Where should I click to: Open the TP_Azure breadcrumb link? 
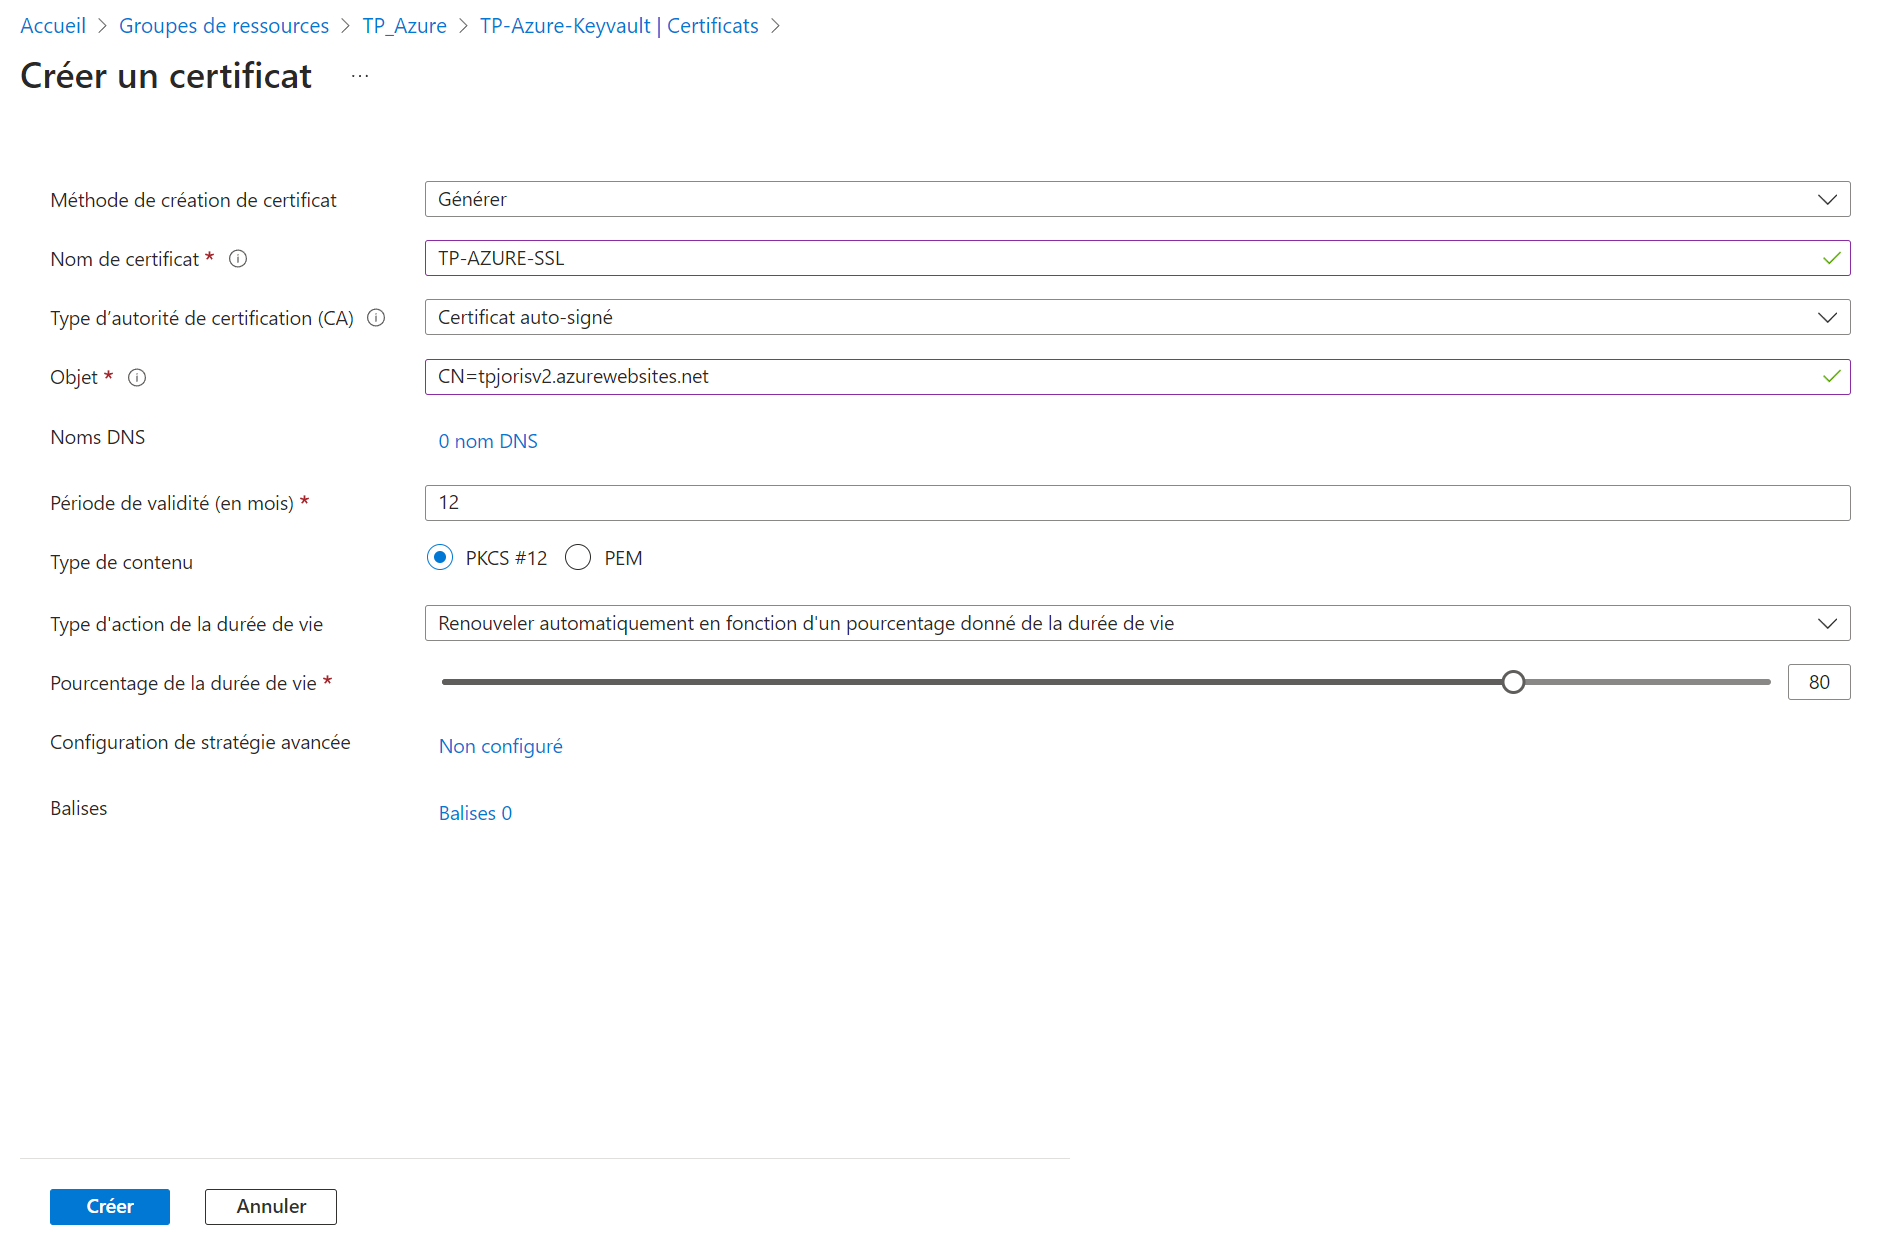point(404,26)
